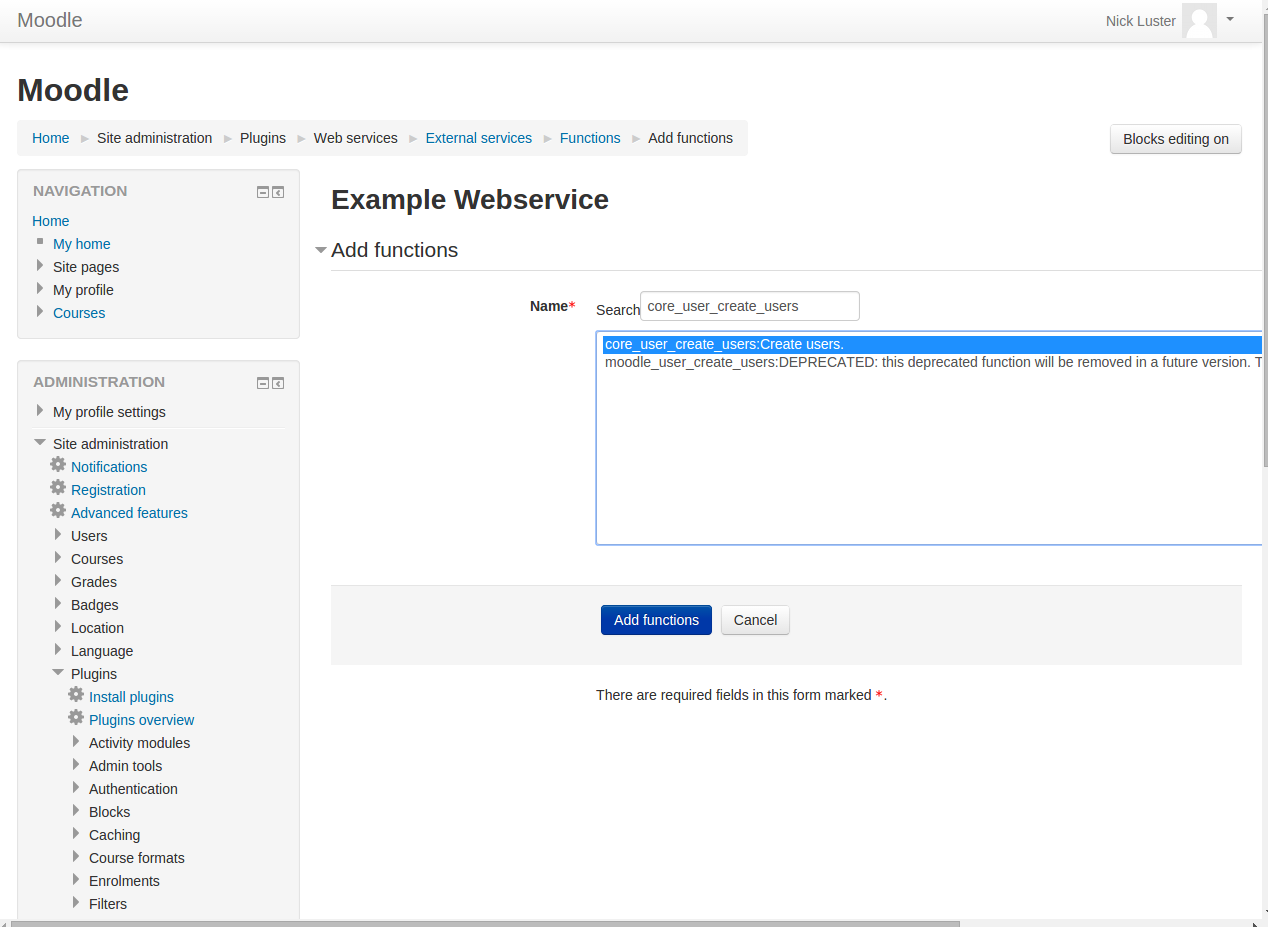Collapse the Plugins tree node
The width and height of the screenshot is (1268, 927).
(x=58, y=673)
